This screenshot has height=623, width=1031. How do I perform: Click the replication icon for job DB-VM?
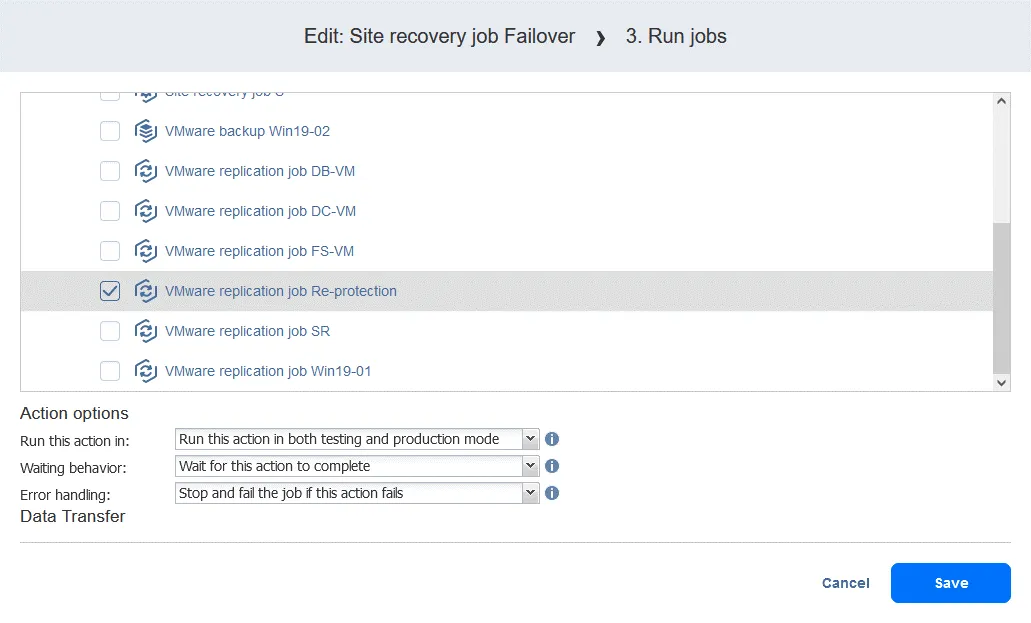click(x=146, y=170)
